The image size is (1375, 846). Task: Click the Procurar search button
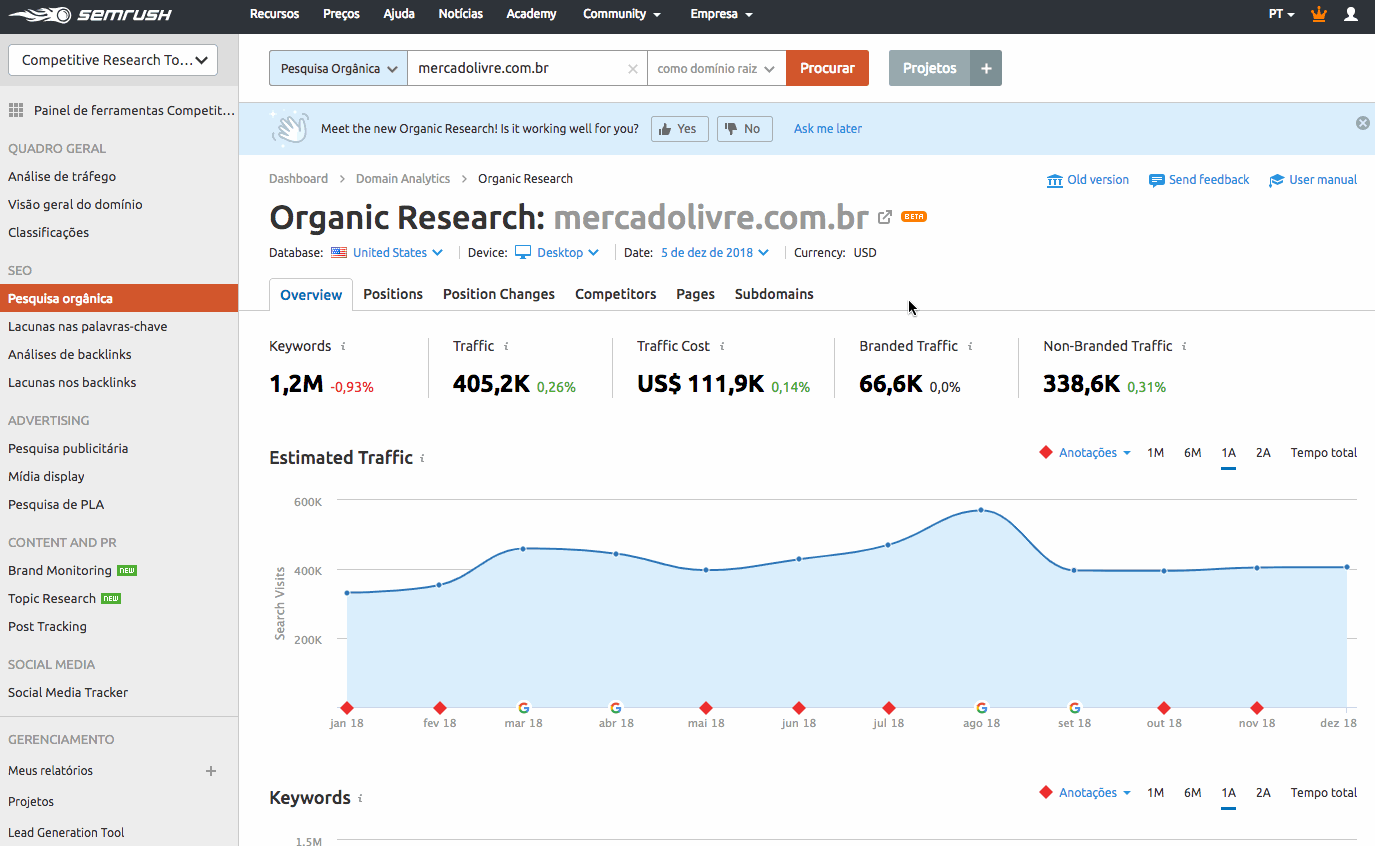[x=827, y=68]
